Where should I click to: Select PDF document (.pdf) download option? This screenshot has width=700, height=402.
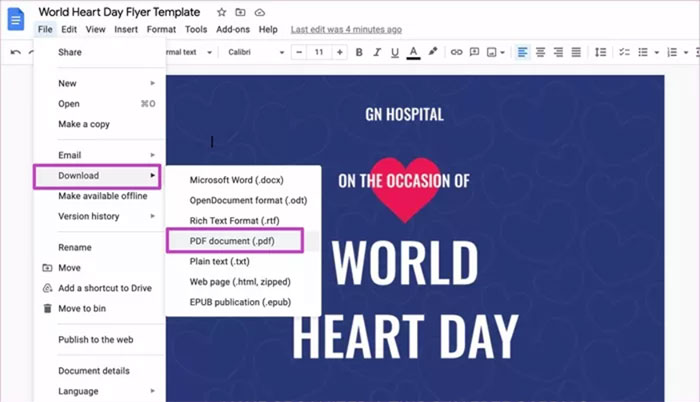pyautogui.click(x=236, y=241)
